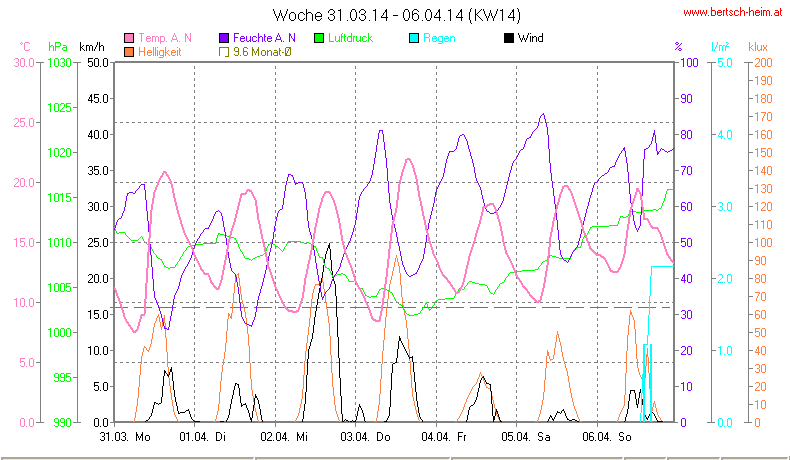790x460 pixels.
Task: Click the hPa axis unit label
Action: point(58,47)
